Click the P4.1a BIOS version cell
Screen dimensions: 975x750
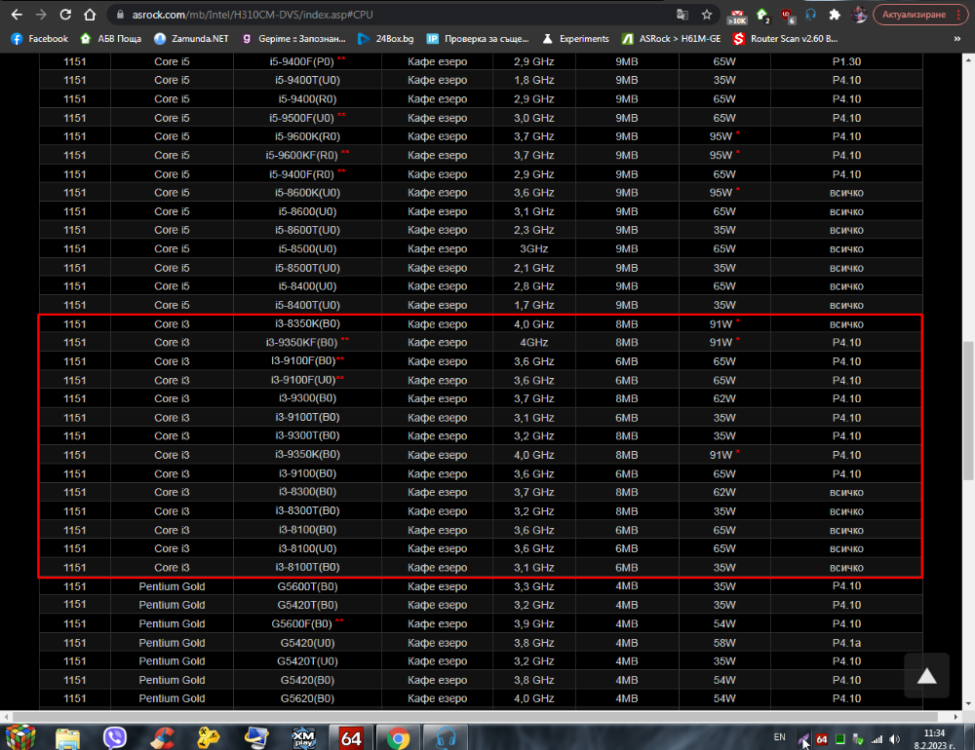coord(846,642)
